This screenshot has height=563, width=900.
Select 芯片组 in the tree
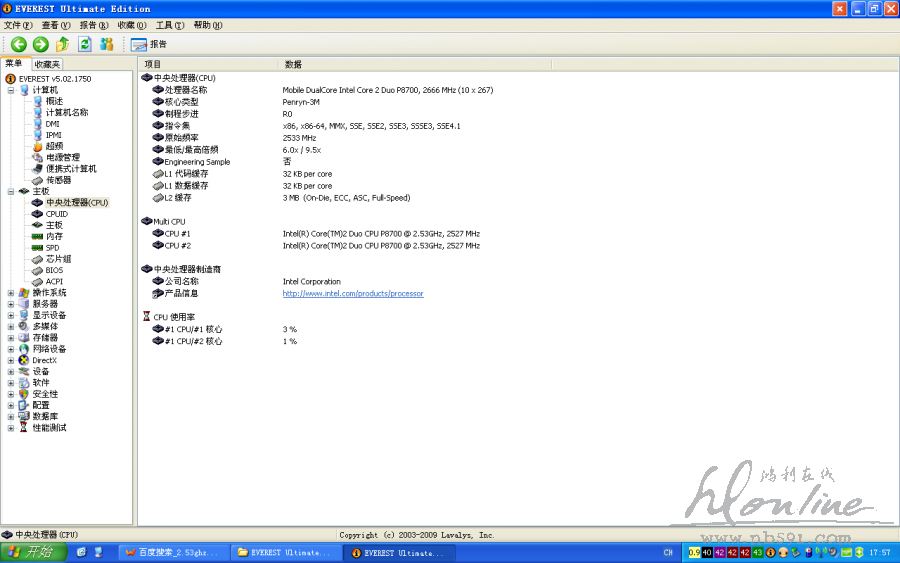[x=59, y=259]
